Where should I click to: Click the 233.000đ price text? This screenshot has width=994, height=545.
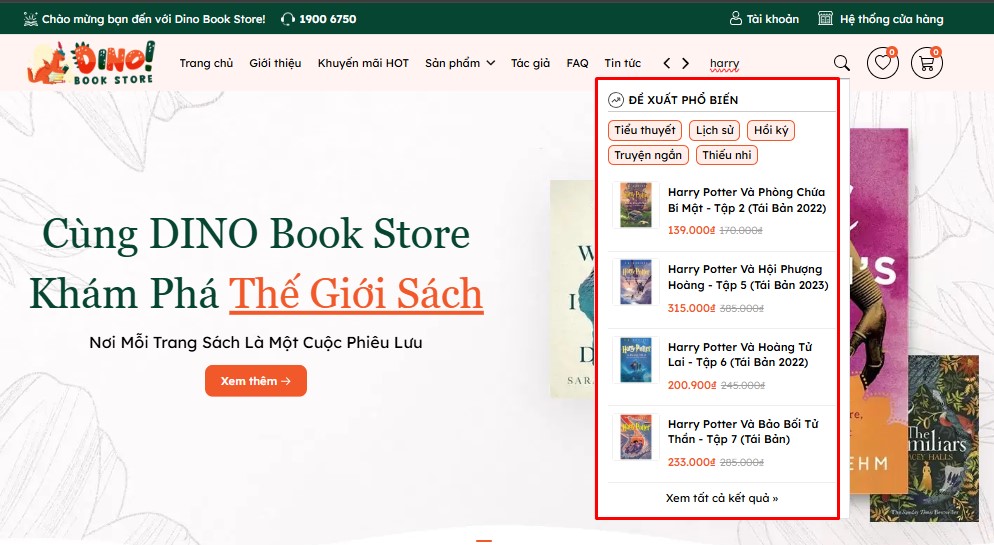tap(691, 462)
